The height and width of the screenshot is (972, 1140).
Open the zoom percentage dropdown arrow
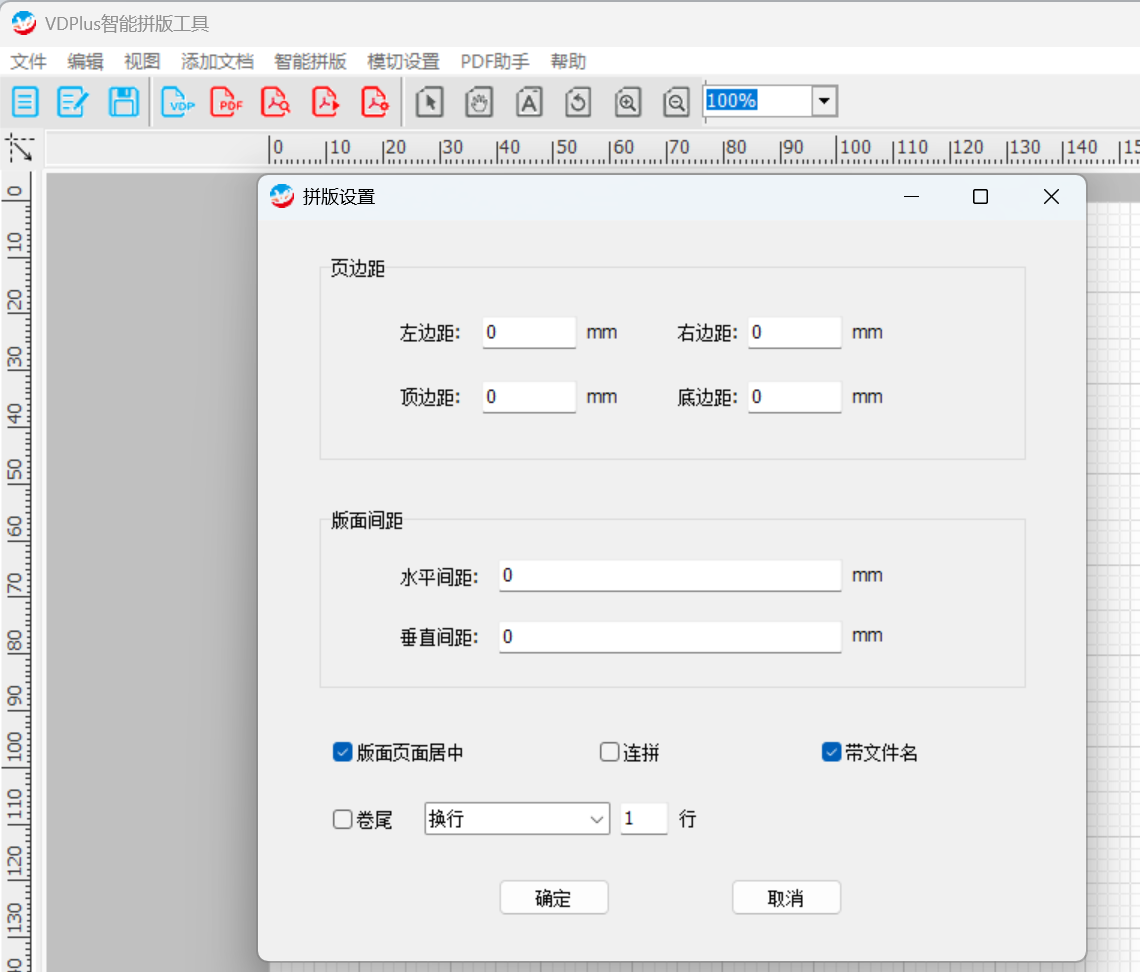tap(824, 101)
